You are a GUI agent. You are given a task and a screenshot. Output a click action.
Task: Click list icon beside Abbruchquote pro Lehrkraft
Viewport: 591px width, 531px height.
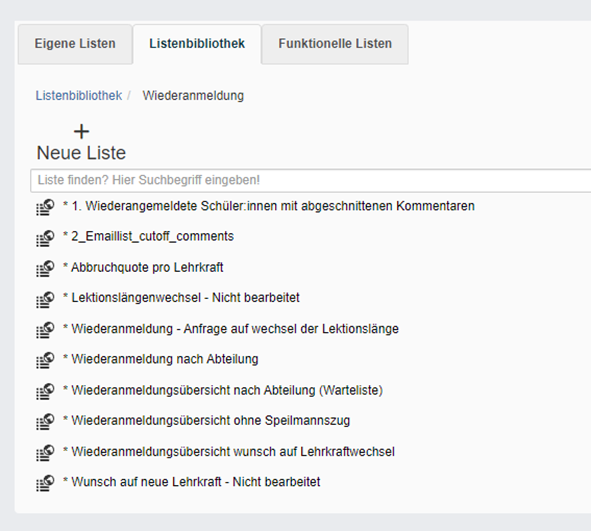click(45, 269)
